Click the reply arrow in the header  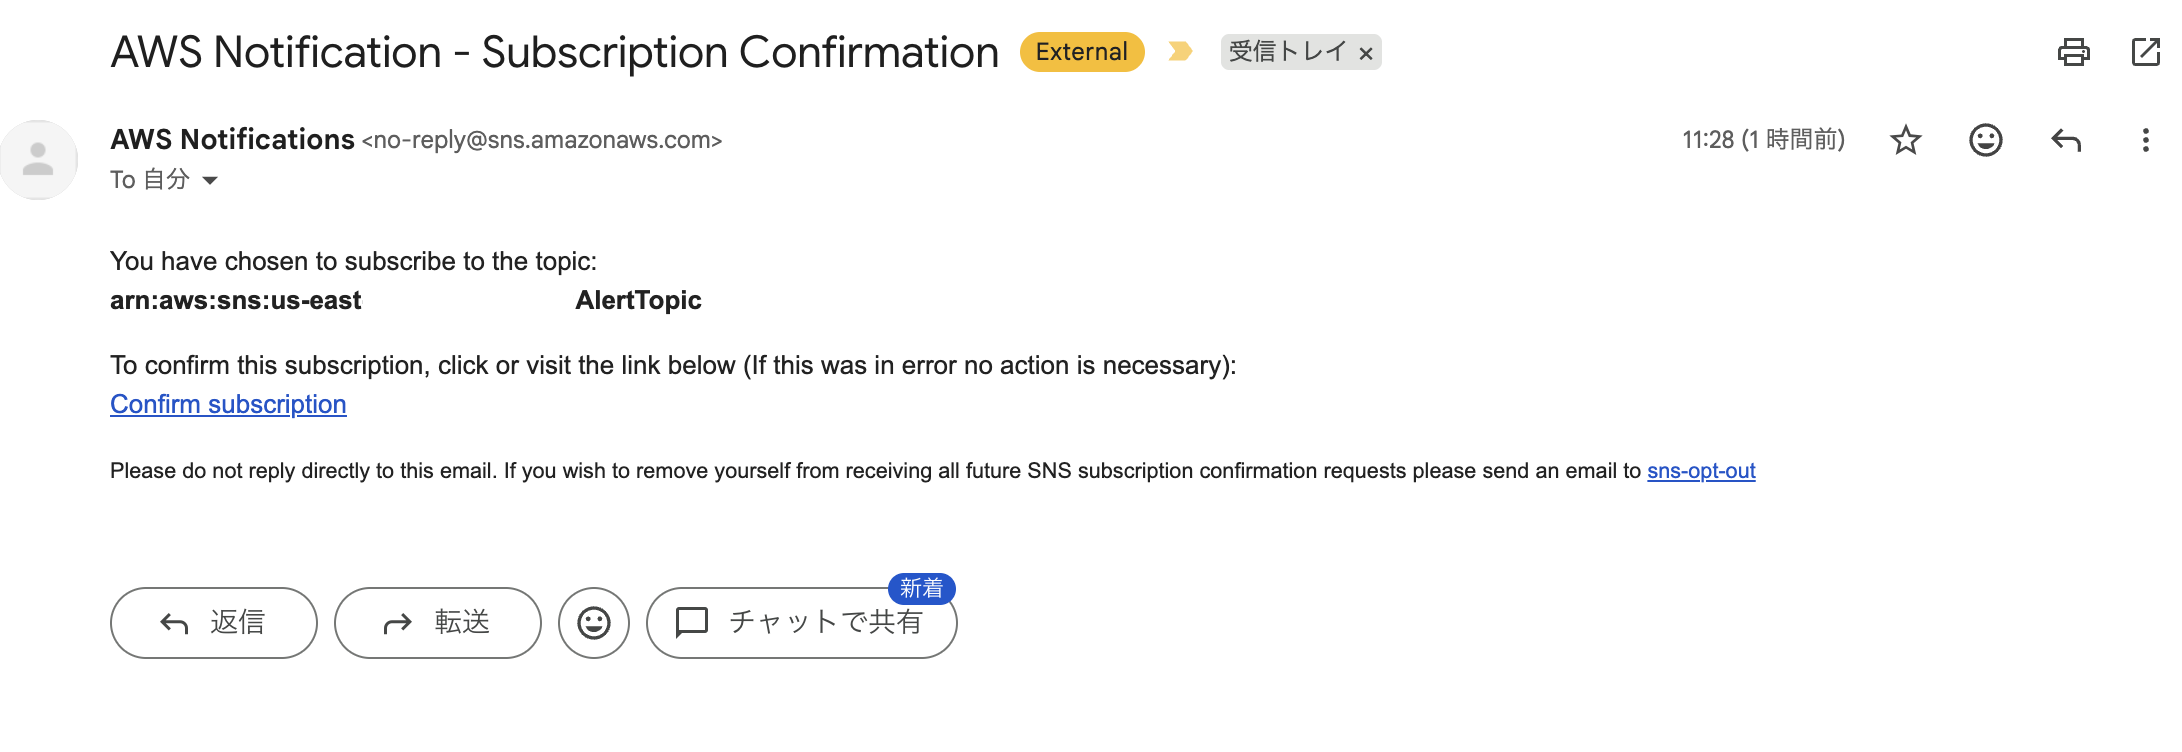click(2065, 140)
